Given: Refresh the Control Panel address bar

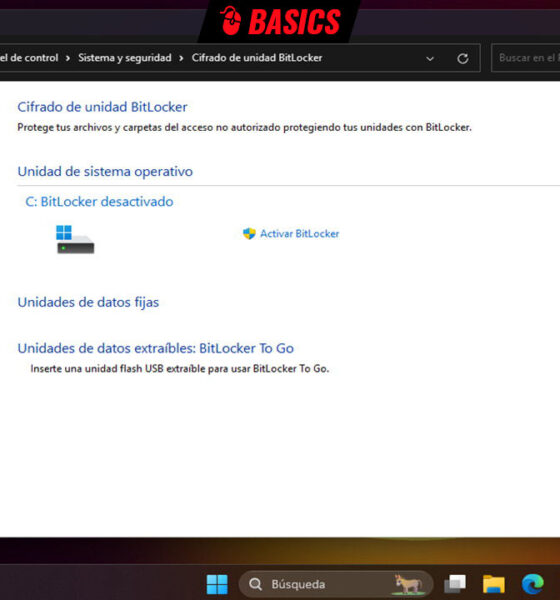Looking at the screenshot, I should click(x=463, y=59).
